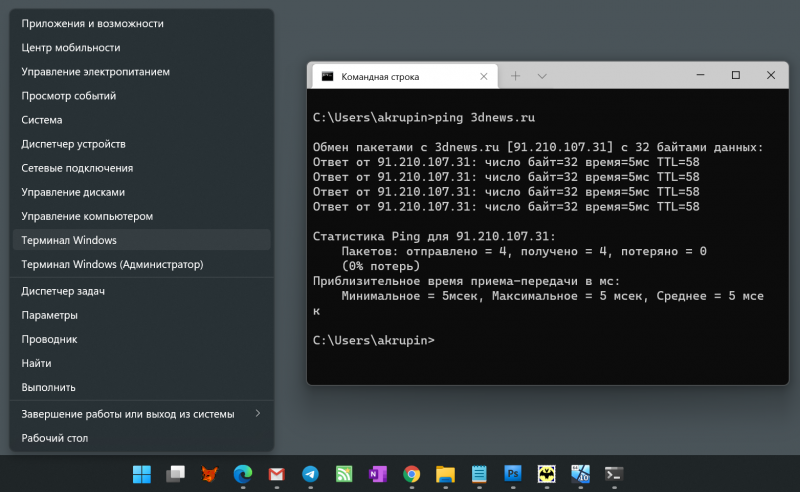Add a new terminal tab with plus button
The width and height of the screenshot is (800, 492).
[516, 76]
